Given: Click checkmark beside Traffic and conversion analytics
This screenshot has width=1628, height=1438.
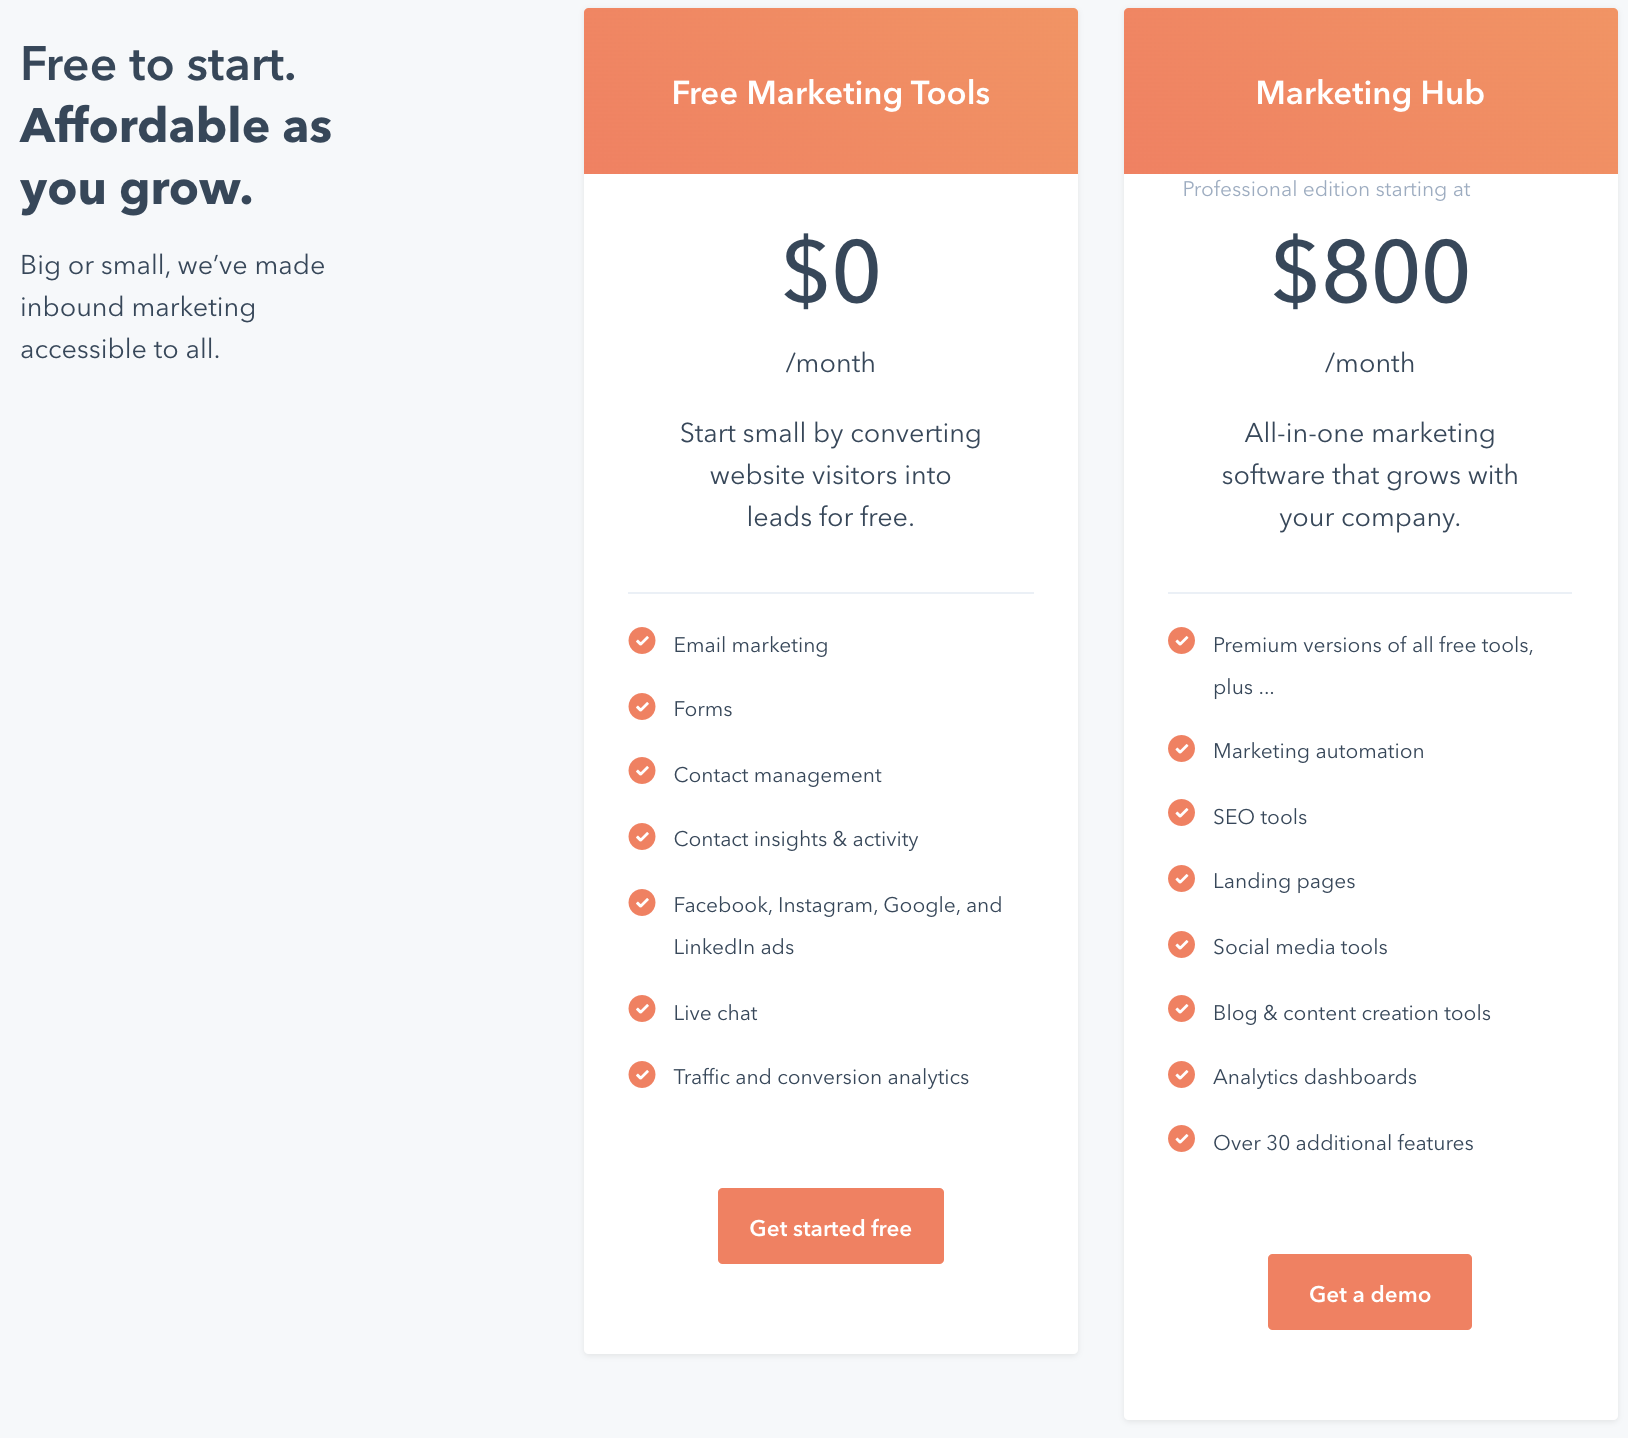Looking at the screenshot, I should pyautogui.click(x=642, y=1074).
